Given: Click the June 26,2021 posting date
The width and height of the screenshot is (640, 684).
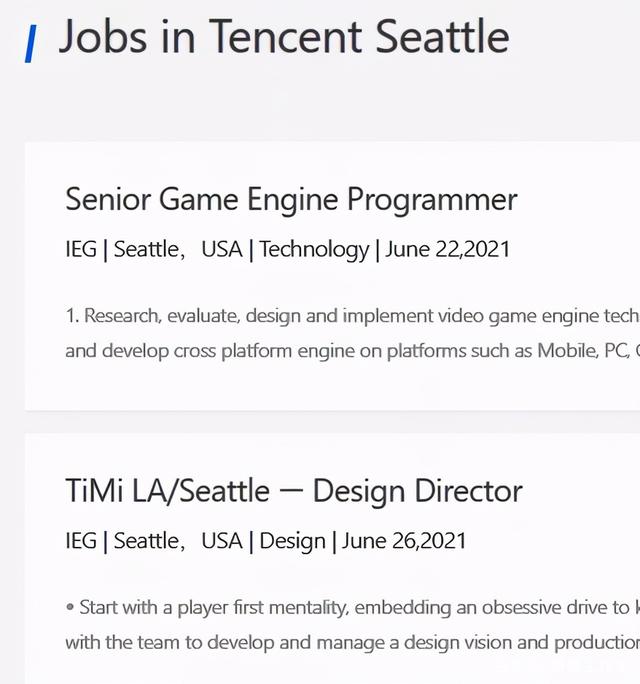Looking at the screenshot, I should pyautogui.click(x=404, y=541).
